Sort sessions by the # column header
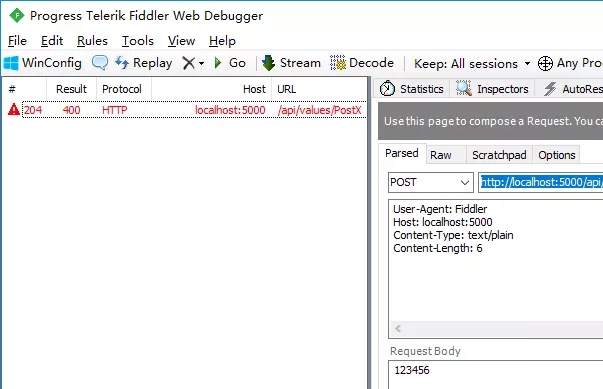Screen dimensions: 603x389 tap(24, 89)
